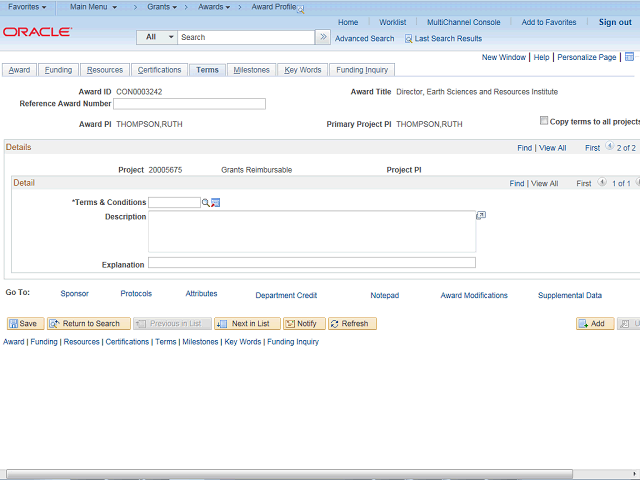Click the page customization icon near Personalize Page
Screen dimensions: 640x480
(x=629, y=57)
